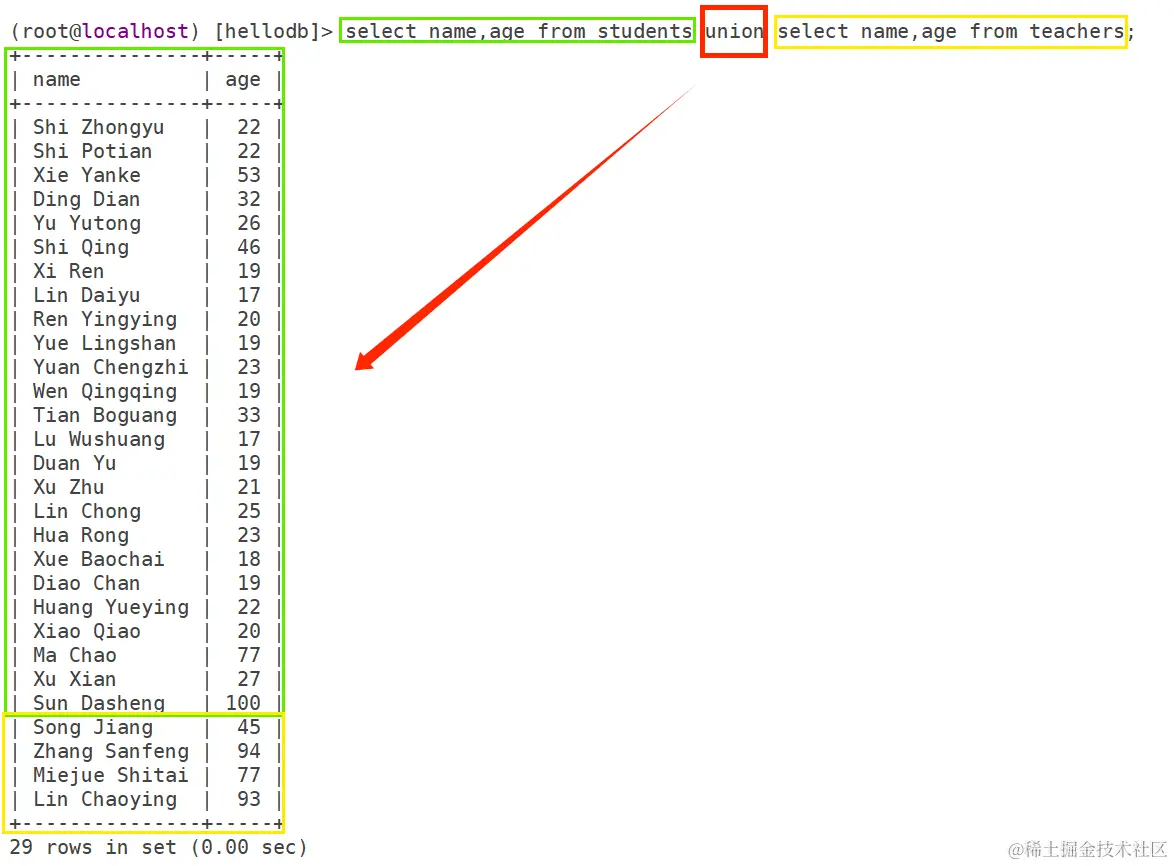
Task: Click age 33 beside Tian Boguang
Action: (x=249, y=415)
